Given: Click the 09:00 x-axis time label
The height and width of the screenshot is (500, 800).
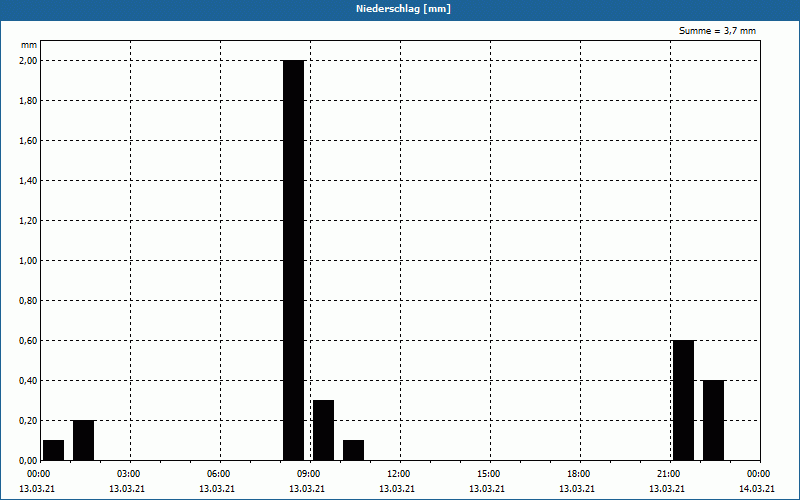Looking at the screenshot, I should pos(309,474).
